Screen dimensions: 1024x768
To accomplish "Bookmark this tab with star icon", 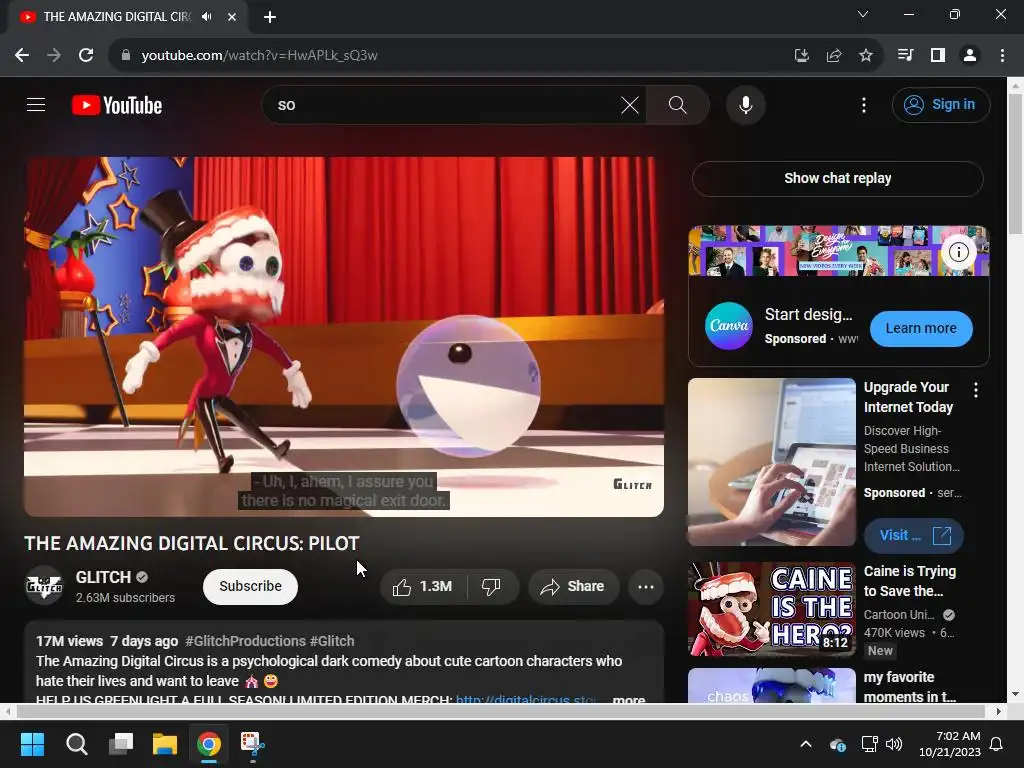I will click(865, 56).
